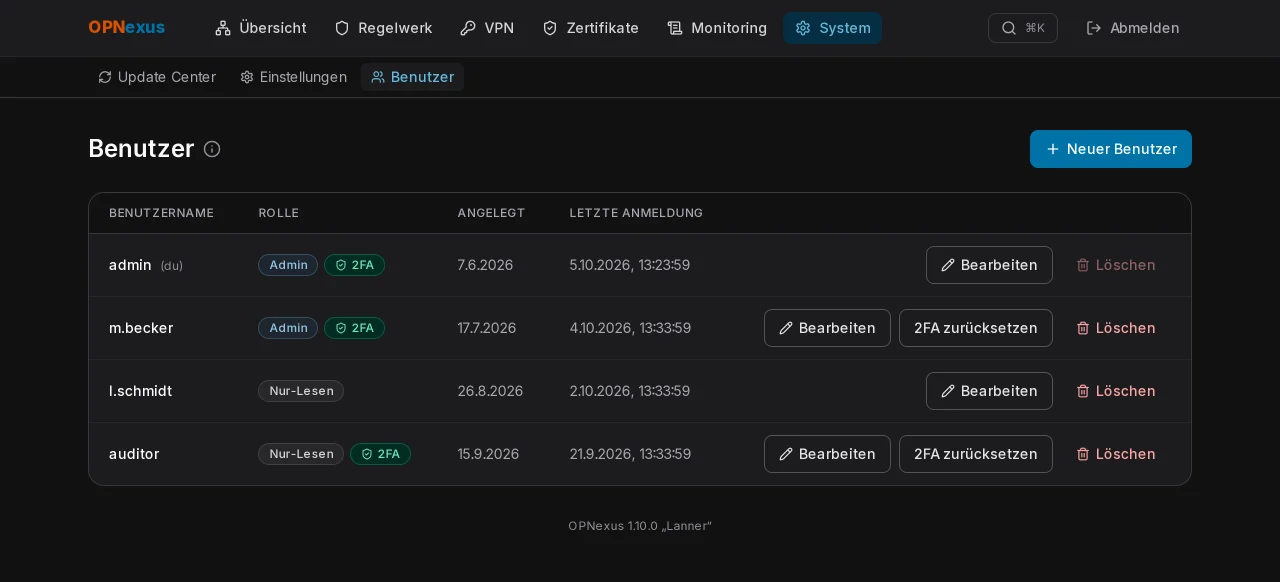This screenshot has width=1280, height=582.
Task: Click the 2FA badge in auditor row
Action: coord(380,454)
